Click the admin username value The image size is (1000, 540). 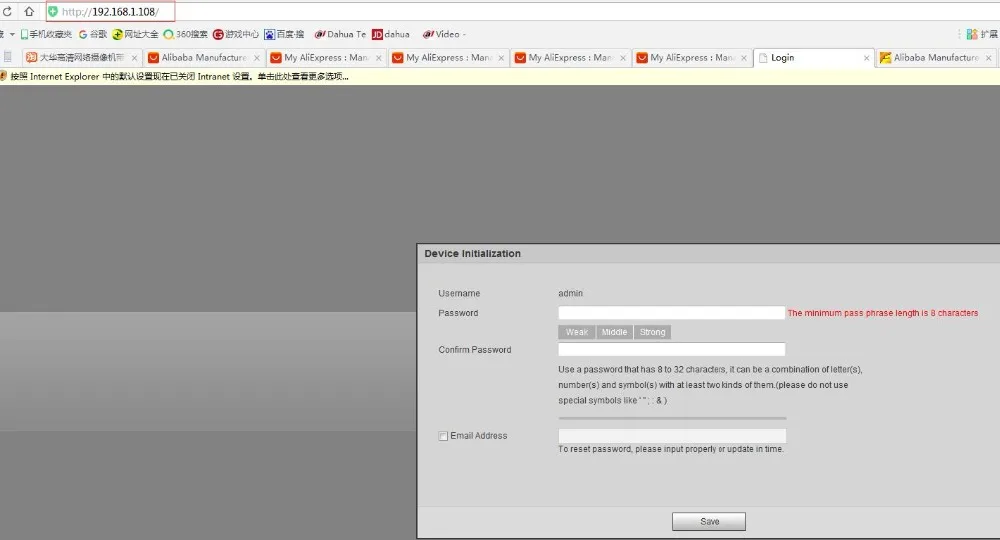[x=570, y=293]
